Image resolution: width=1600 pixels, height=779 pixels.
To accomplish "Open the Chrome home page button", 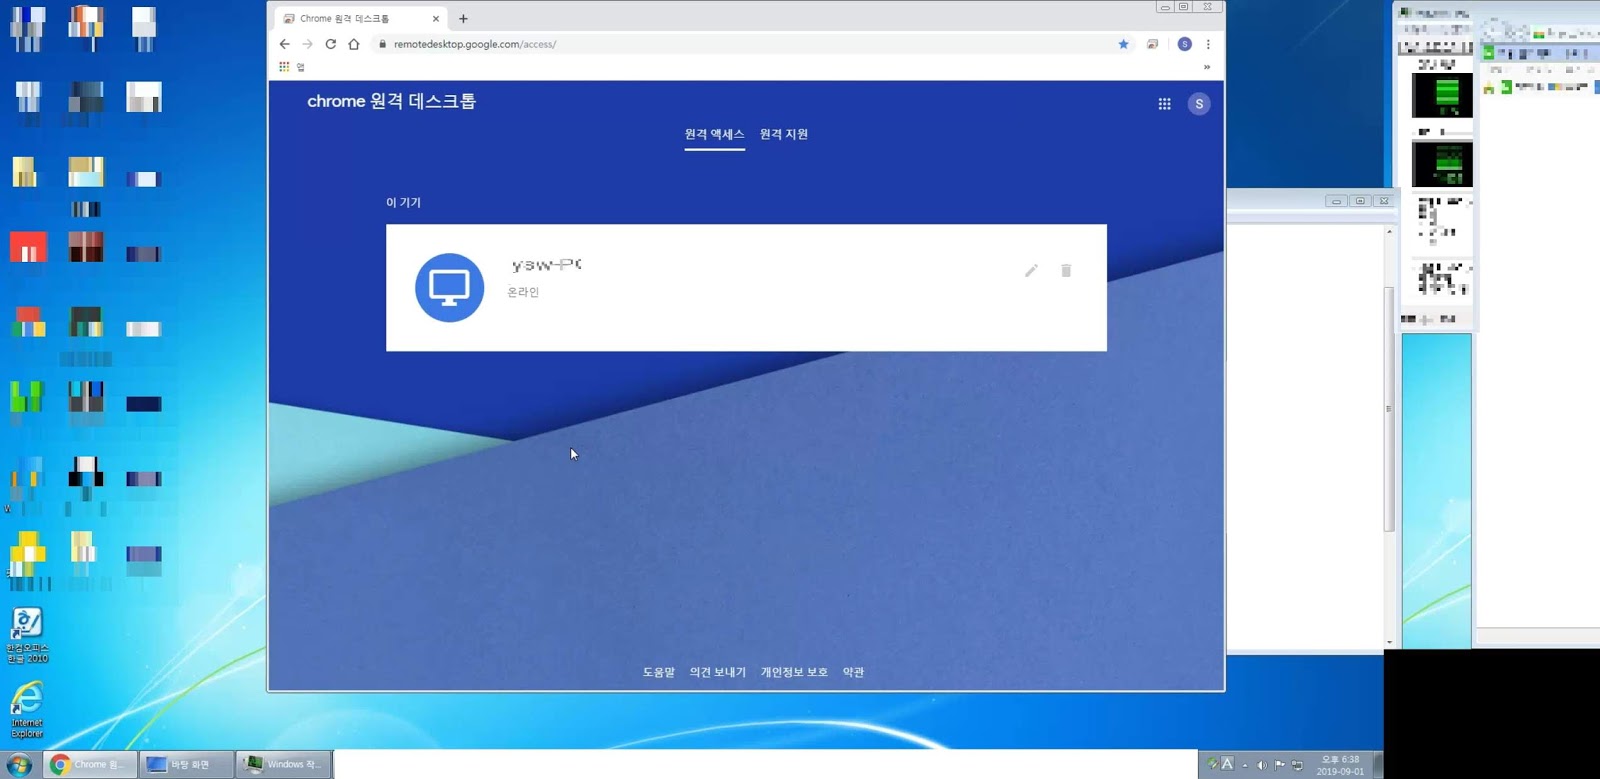I will (x=354, y=44).
